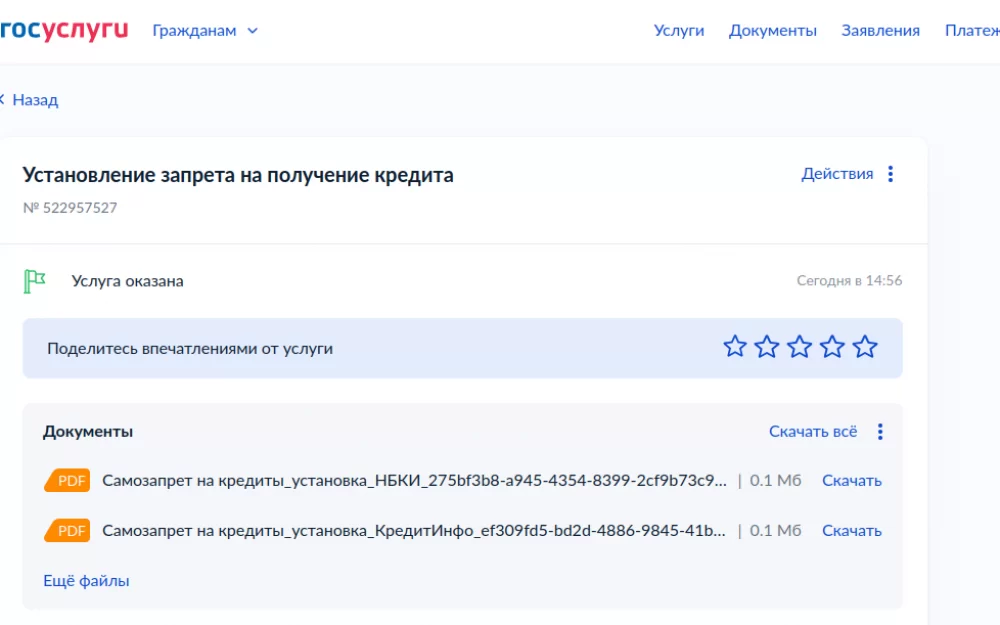
Task: Click the PDF icon for the НБКИ document
Action: (x=66, y=480)
